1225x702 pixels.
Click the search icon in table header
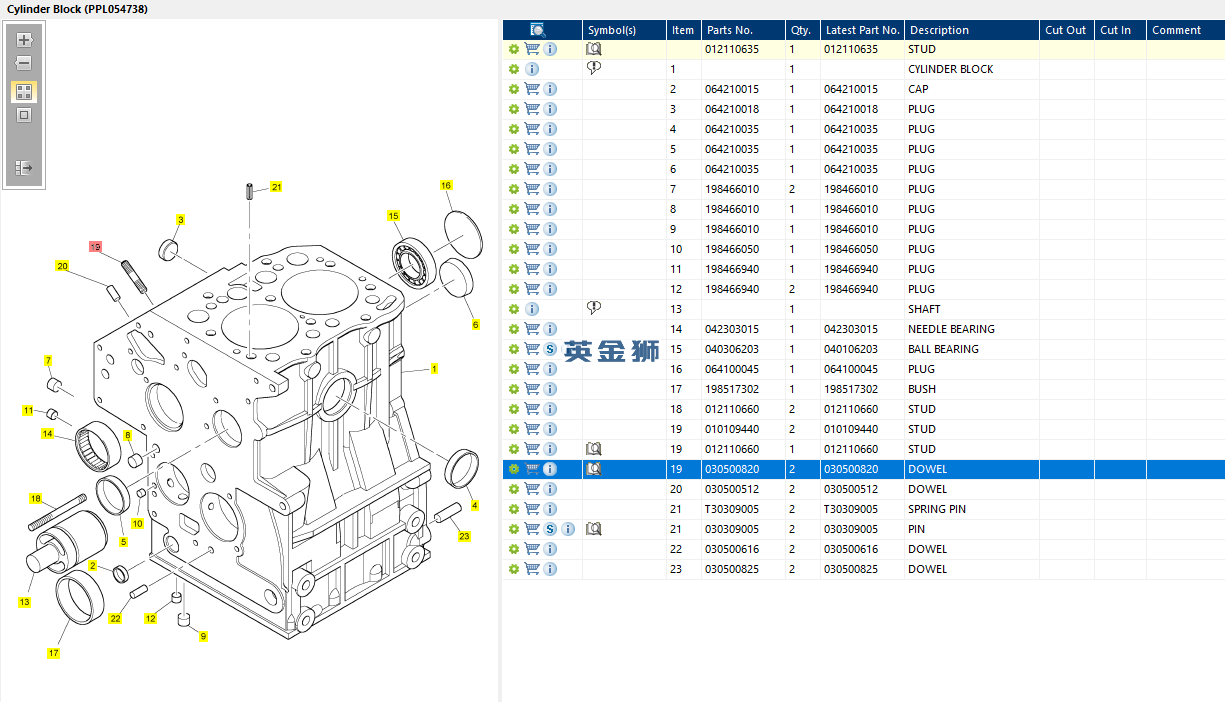(x=537, y=30)
